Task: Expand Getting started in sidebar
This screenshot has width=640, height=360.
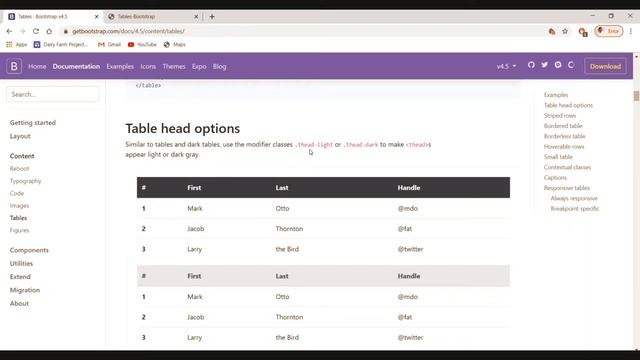Action: point(33,122)
